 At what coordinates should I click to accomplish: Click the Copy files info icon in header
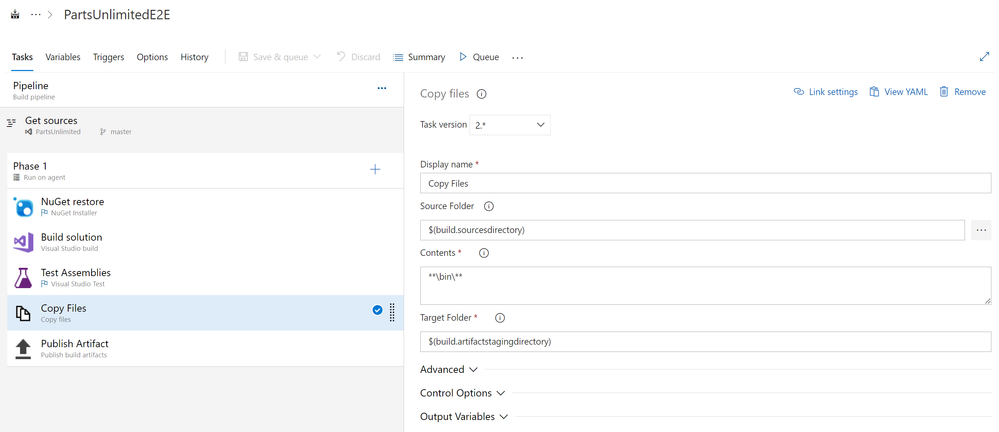coord(482,94)
